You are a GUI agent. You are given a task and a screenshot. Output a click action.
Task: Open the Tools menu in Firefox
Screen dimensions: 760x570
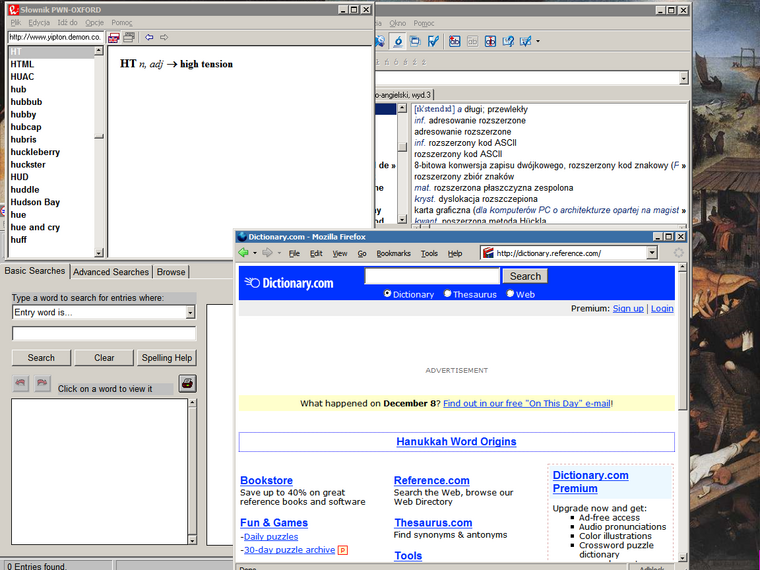[x=429, y=253]
